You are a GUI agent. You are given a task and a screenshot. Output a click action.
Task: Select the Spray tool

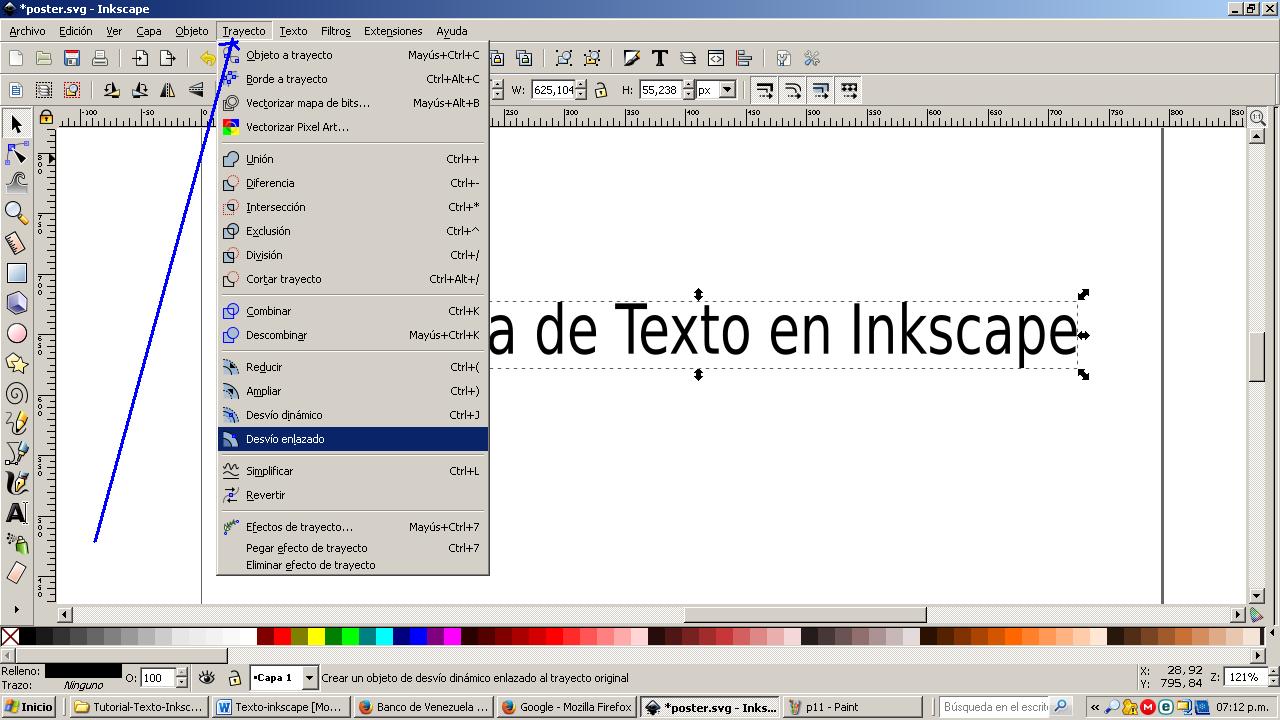16,543
